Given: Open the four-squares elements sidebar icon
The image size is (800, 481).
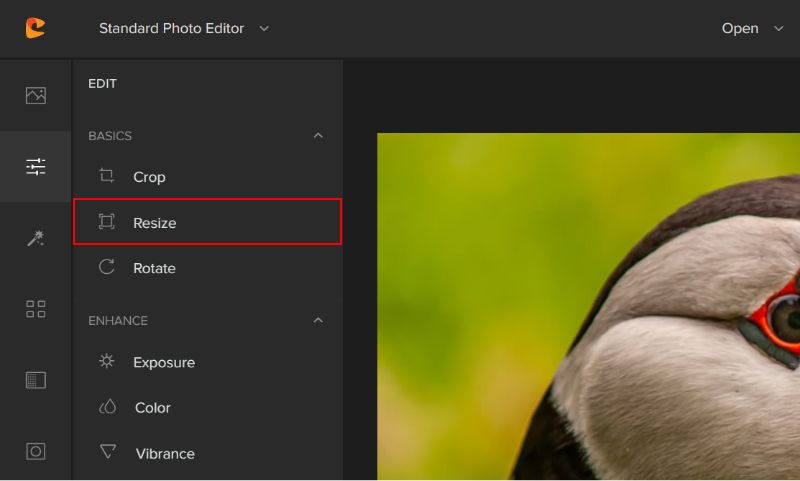Looking at the screenshot, I should click(x=36, y=309).
